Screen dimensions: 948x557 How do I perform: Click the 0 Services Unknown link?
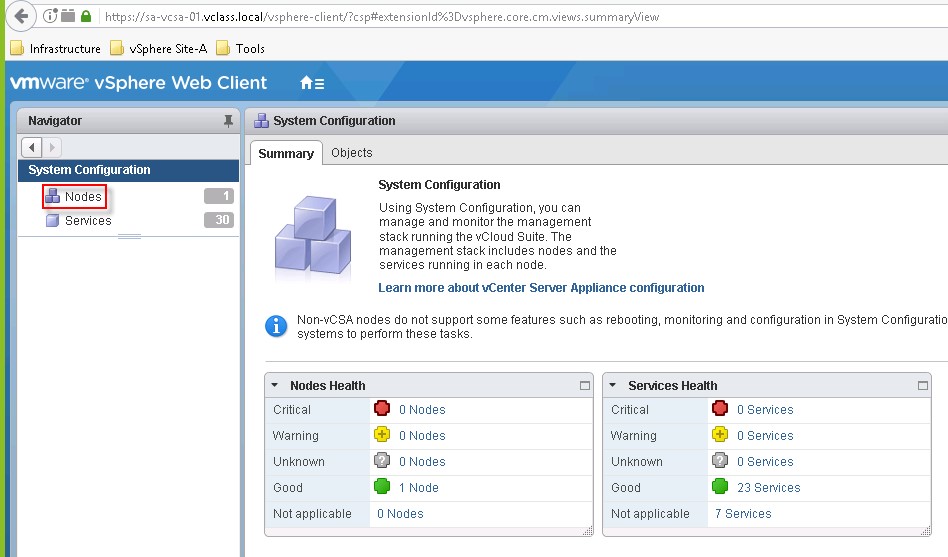pyautogui.click(x=765, y=461)
